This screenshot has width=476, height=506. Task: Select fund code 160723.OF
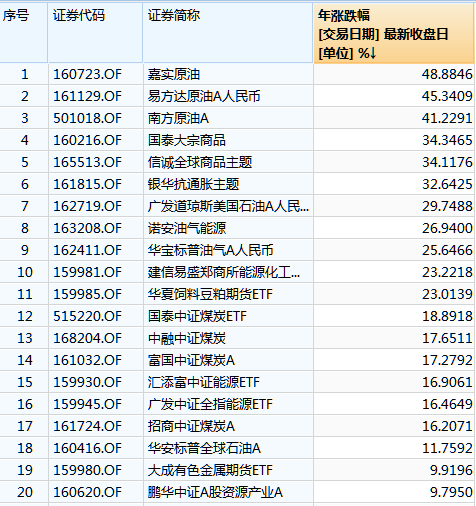(88, 74)
